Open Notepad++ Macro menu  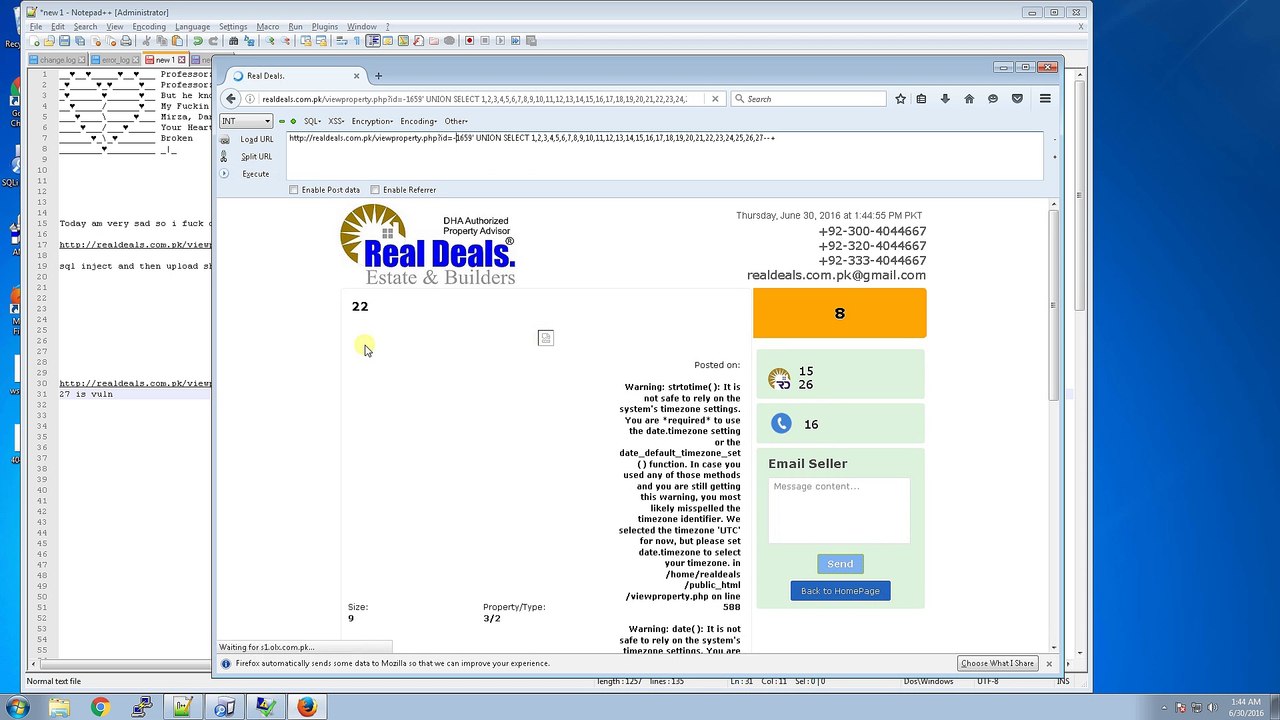pyautogui.click(x=268, y=27)
